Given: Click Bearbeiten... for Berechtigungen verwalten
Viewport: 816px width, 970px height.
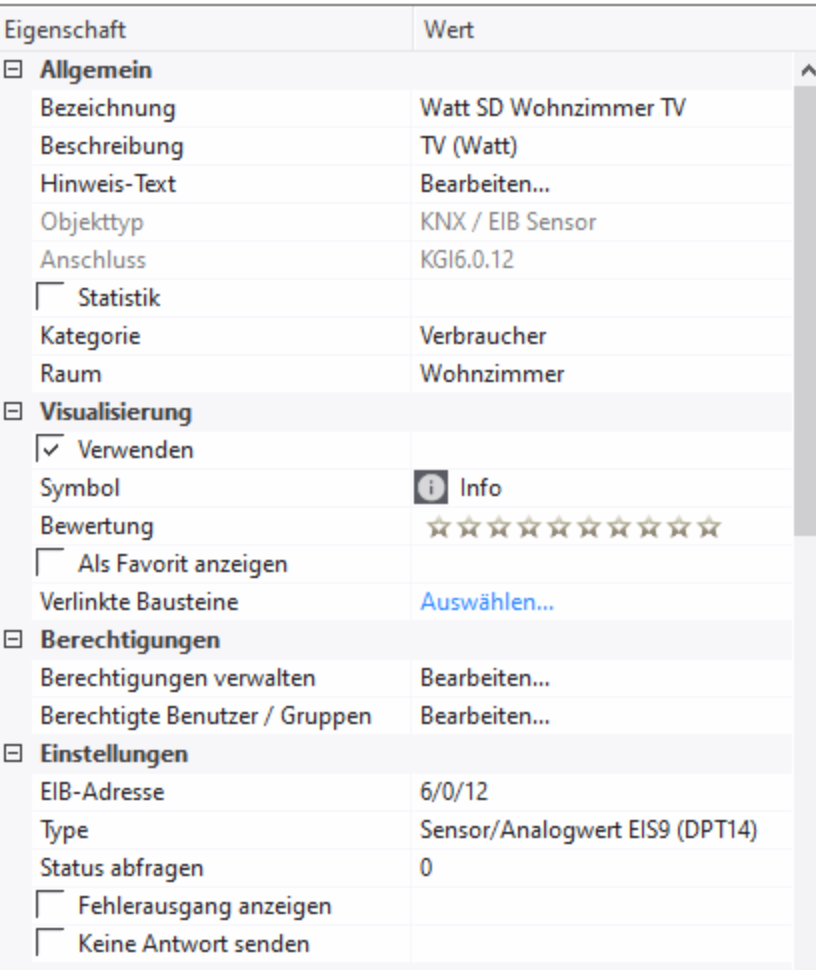Looking at the screenshot, I should pos(485,678).
